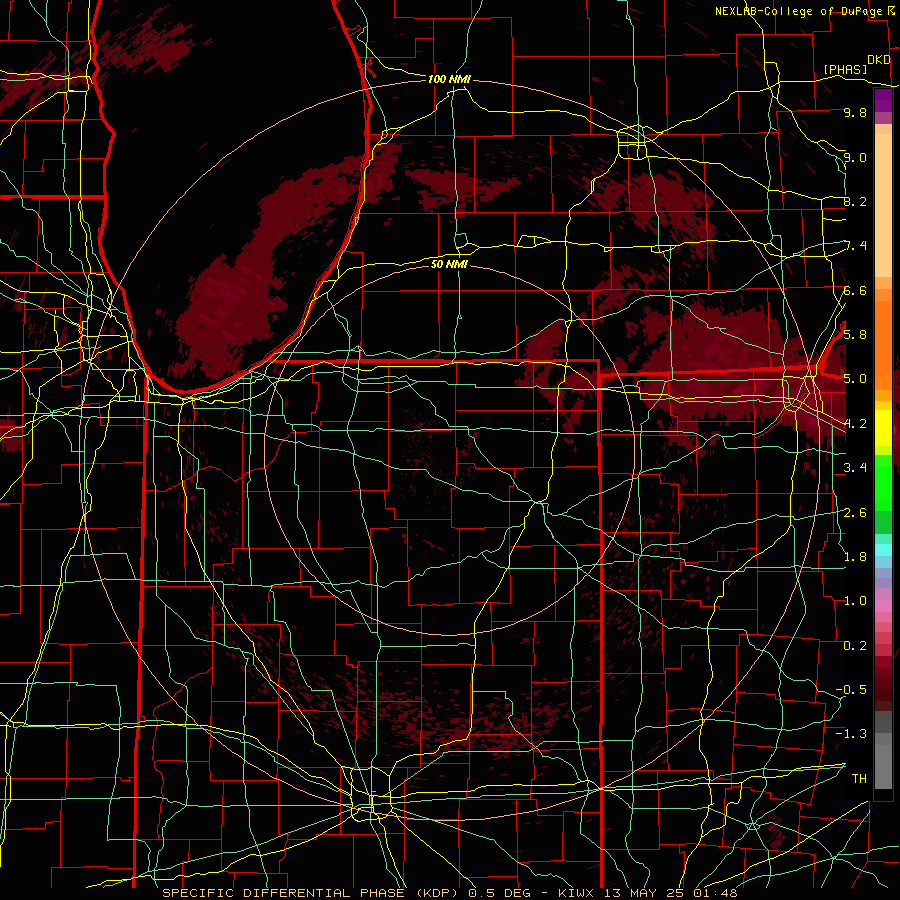Image resolution: width=900 pixels, height=900 pixels.
Task: Click the [PHAS] legend heading
Action: 845,70
